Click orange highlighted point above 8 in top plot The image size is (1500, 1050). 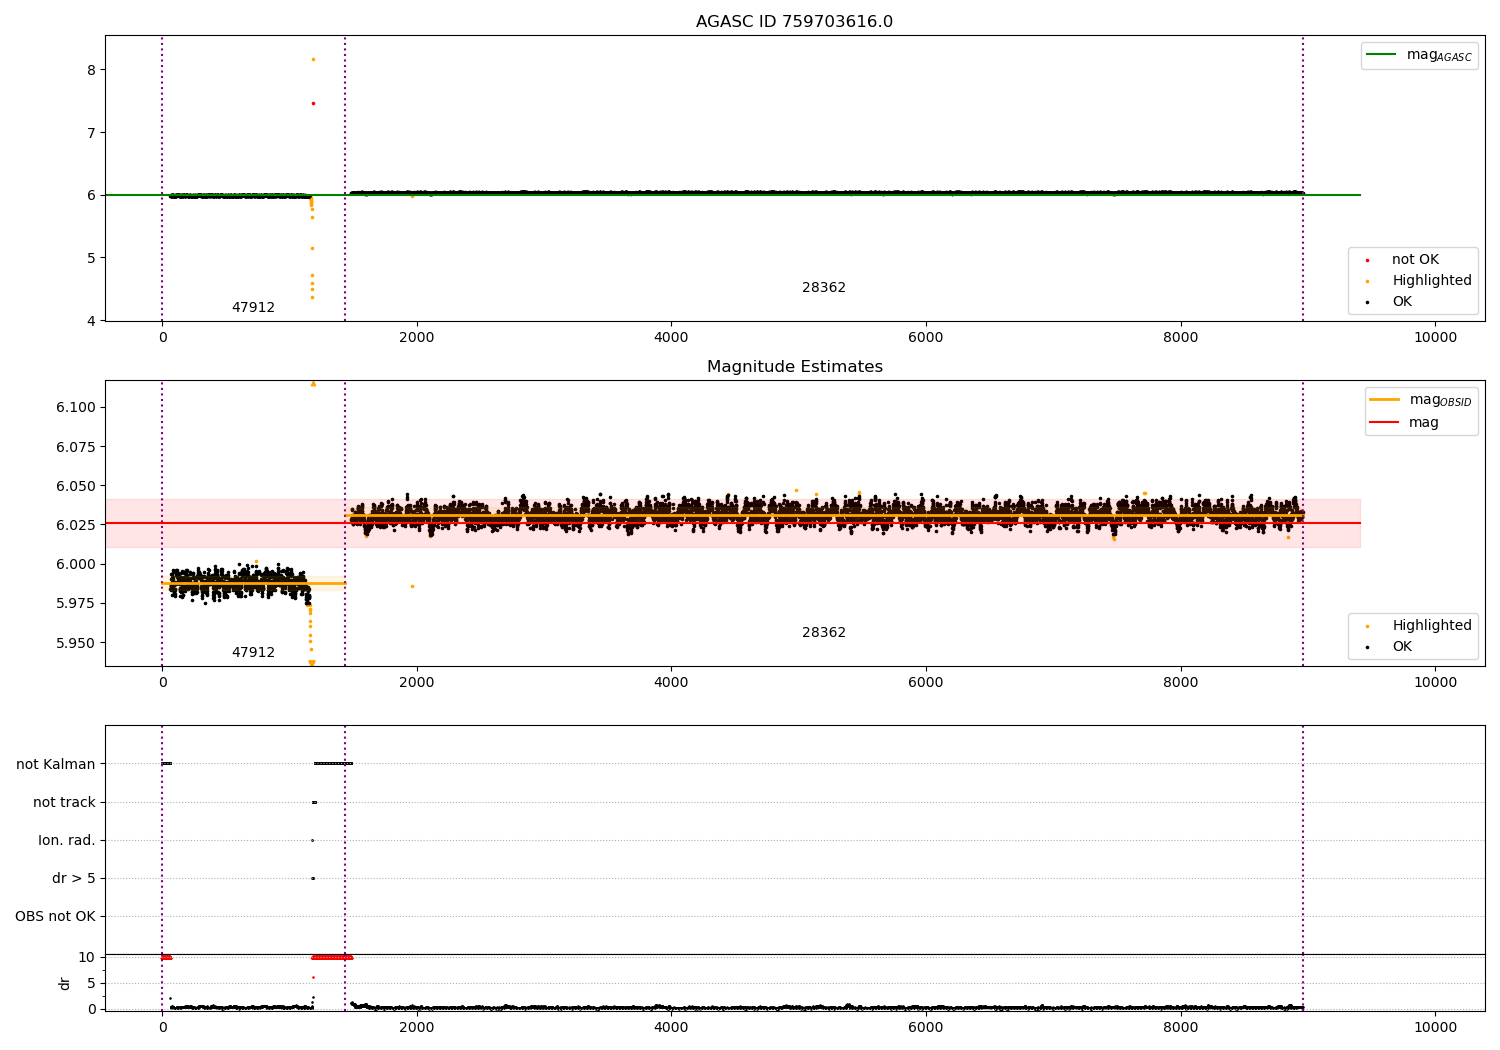[x=313, y=59]
